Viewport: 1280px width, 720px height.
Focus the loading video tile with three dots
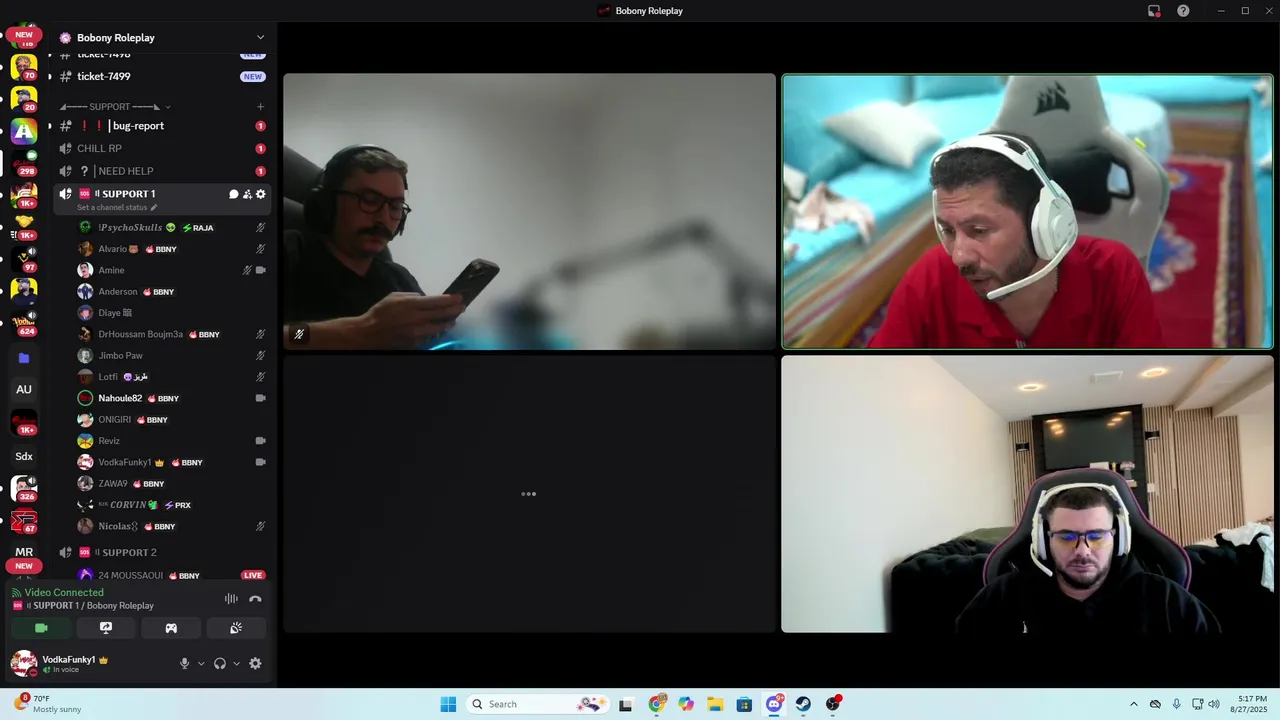529,494
